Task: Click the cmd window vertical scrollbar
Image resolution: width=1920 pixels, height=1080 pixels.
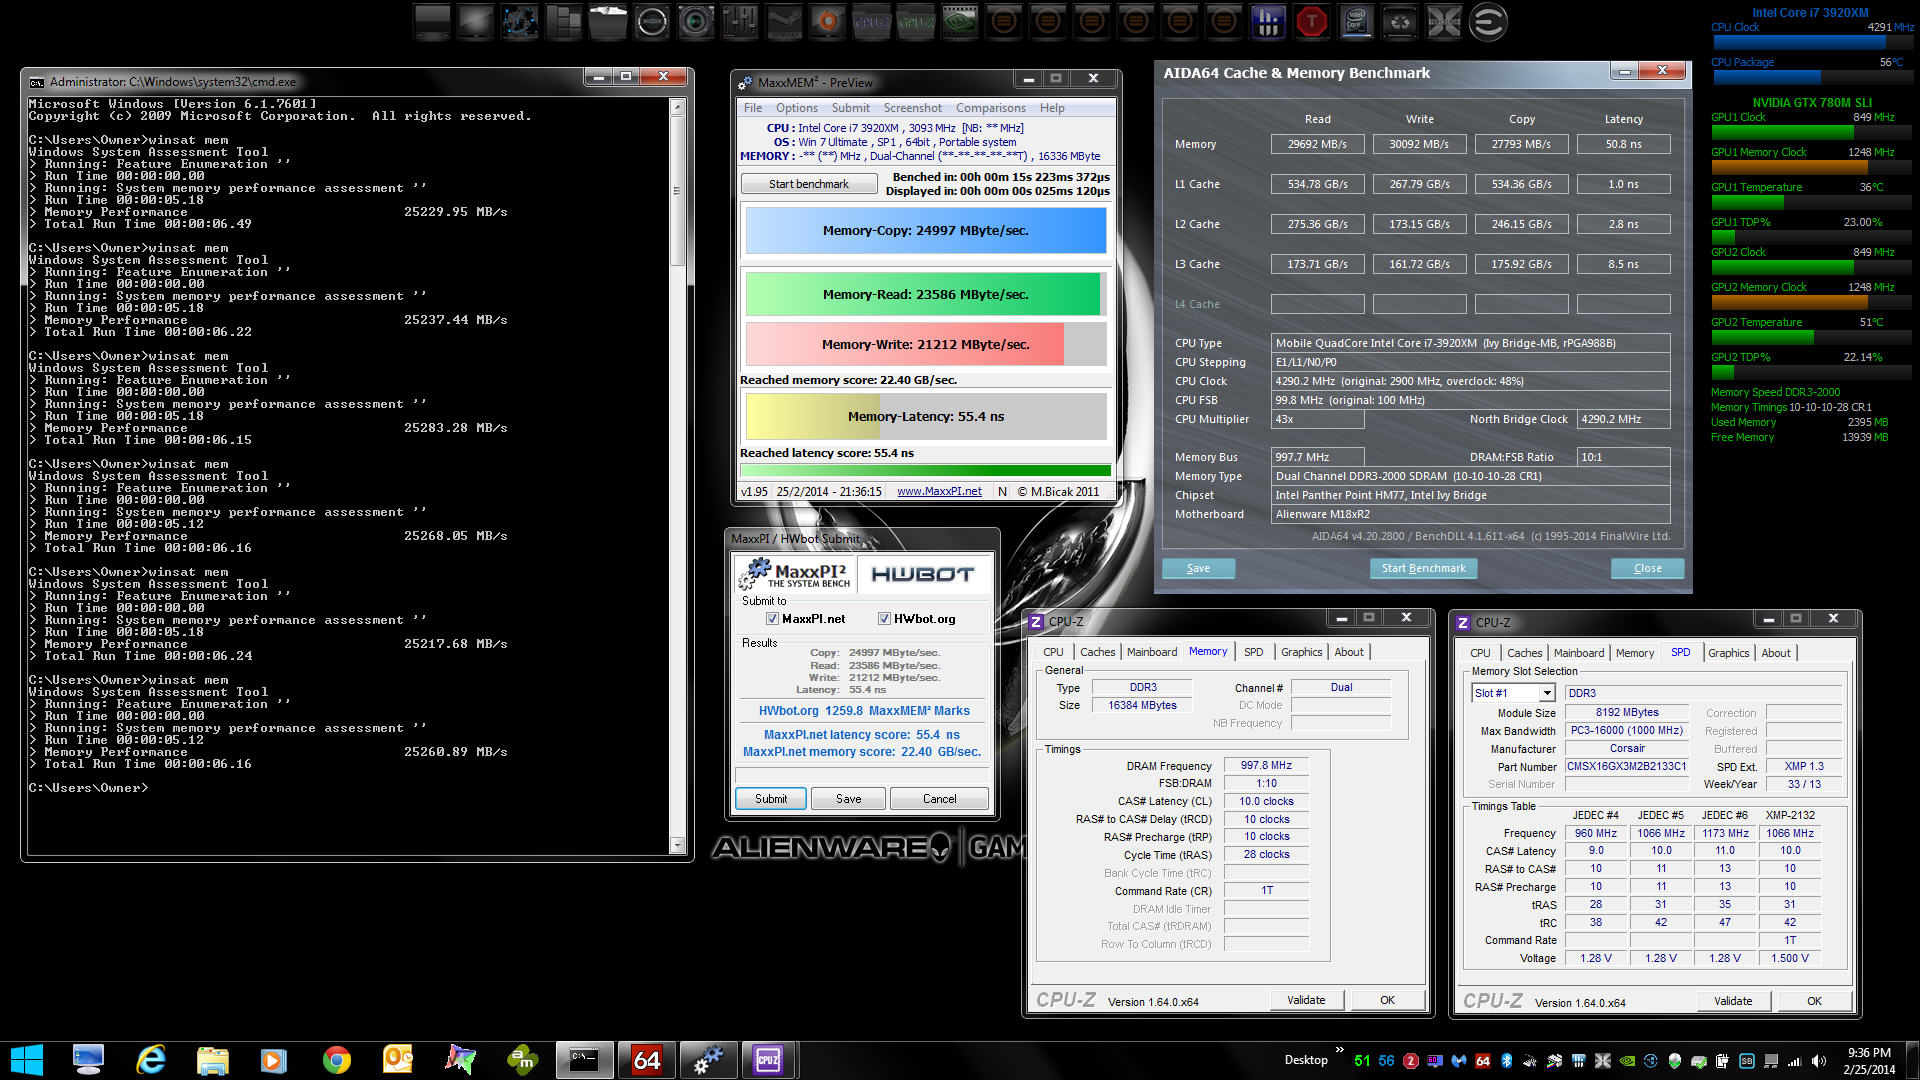Action: (677, 475)
